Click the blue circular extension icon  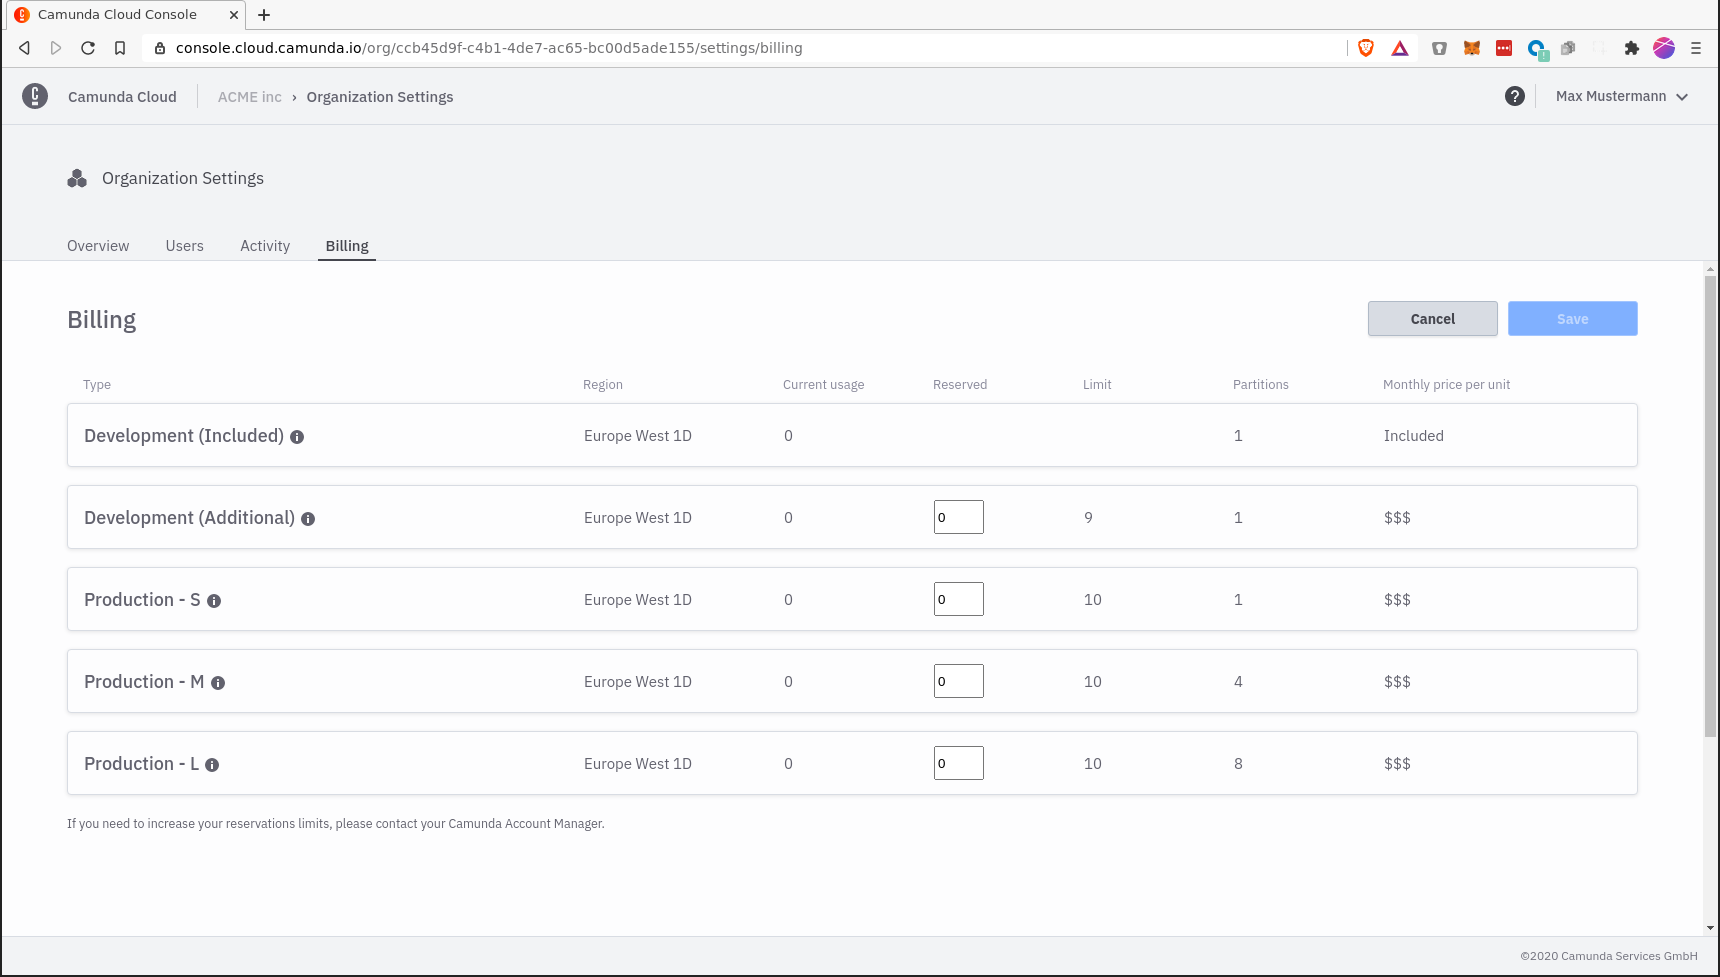[1537, 49]
